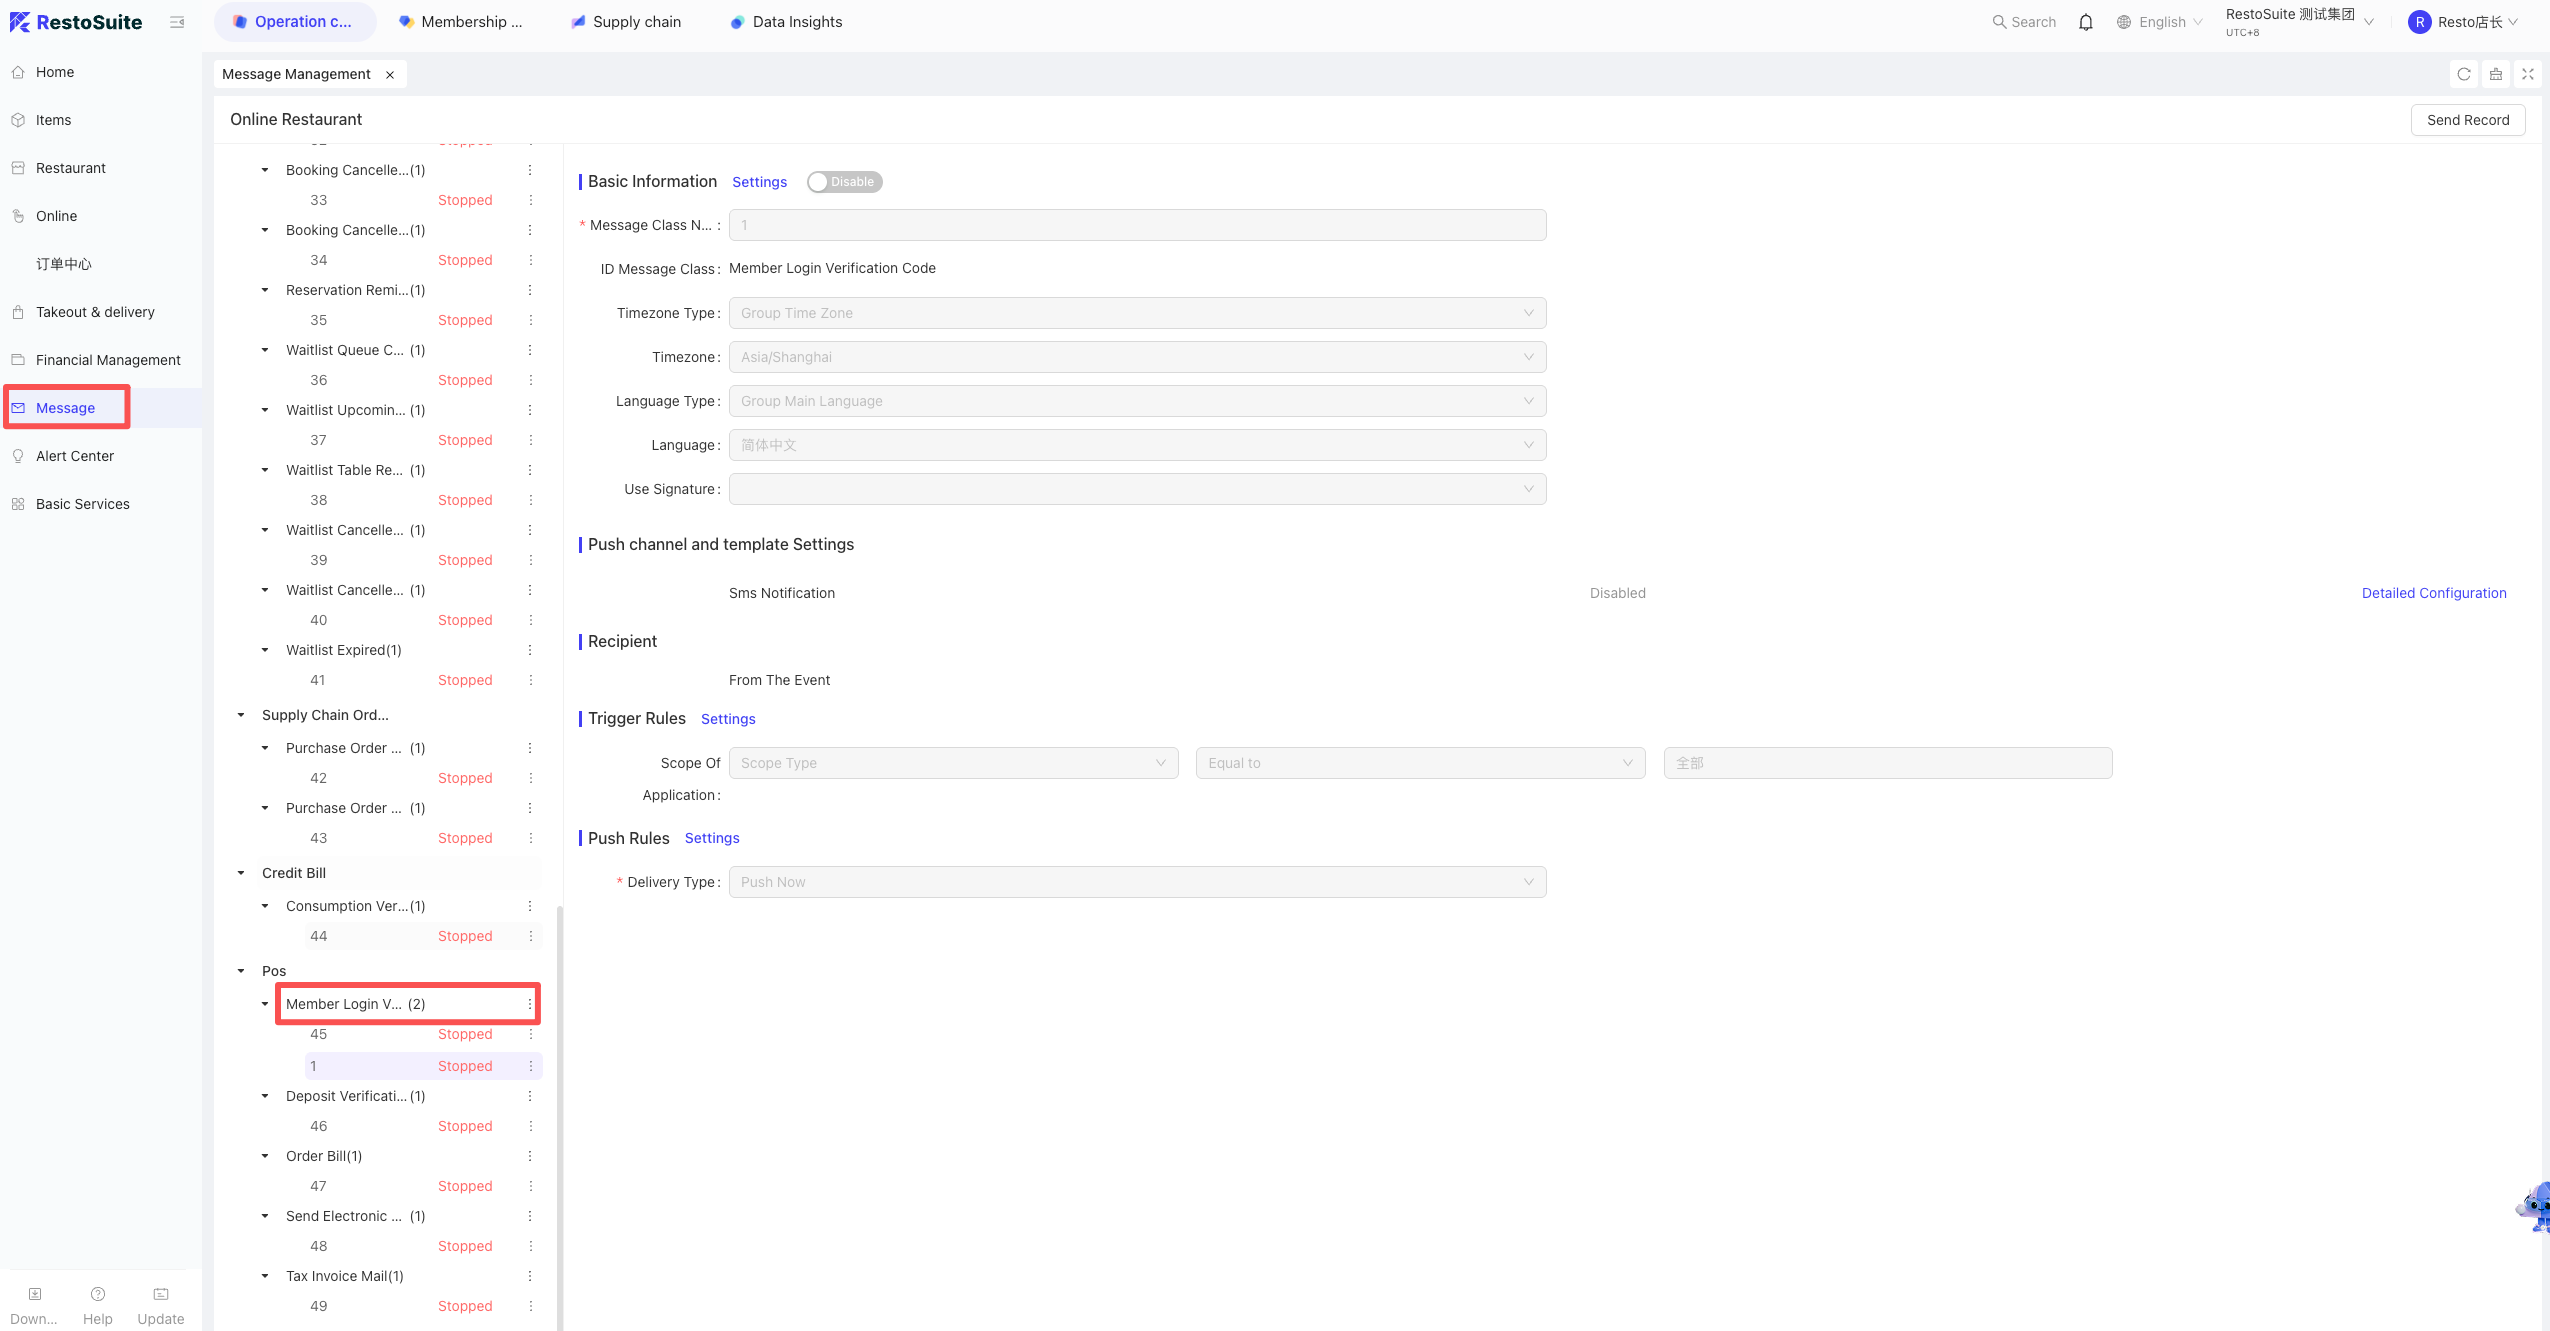Collapse the Pos tree group
Viewport: 2550px width, 1331px height.
click(241, 971)
